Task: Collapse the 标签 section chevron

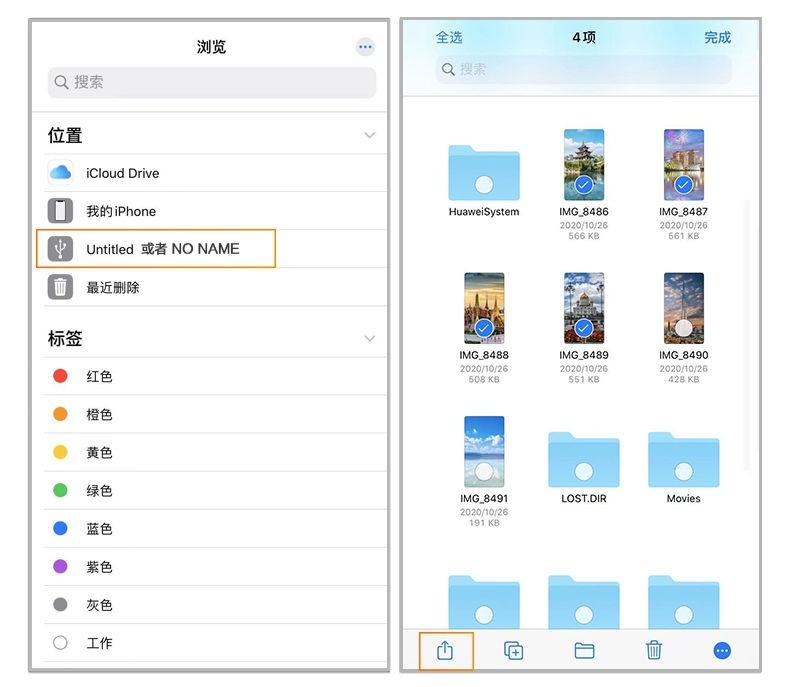Action: [370, 338]
